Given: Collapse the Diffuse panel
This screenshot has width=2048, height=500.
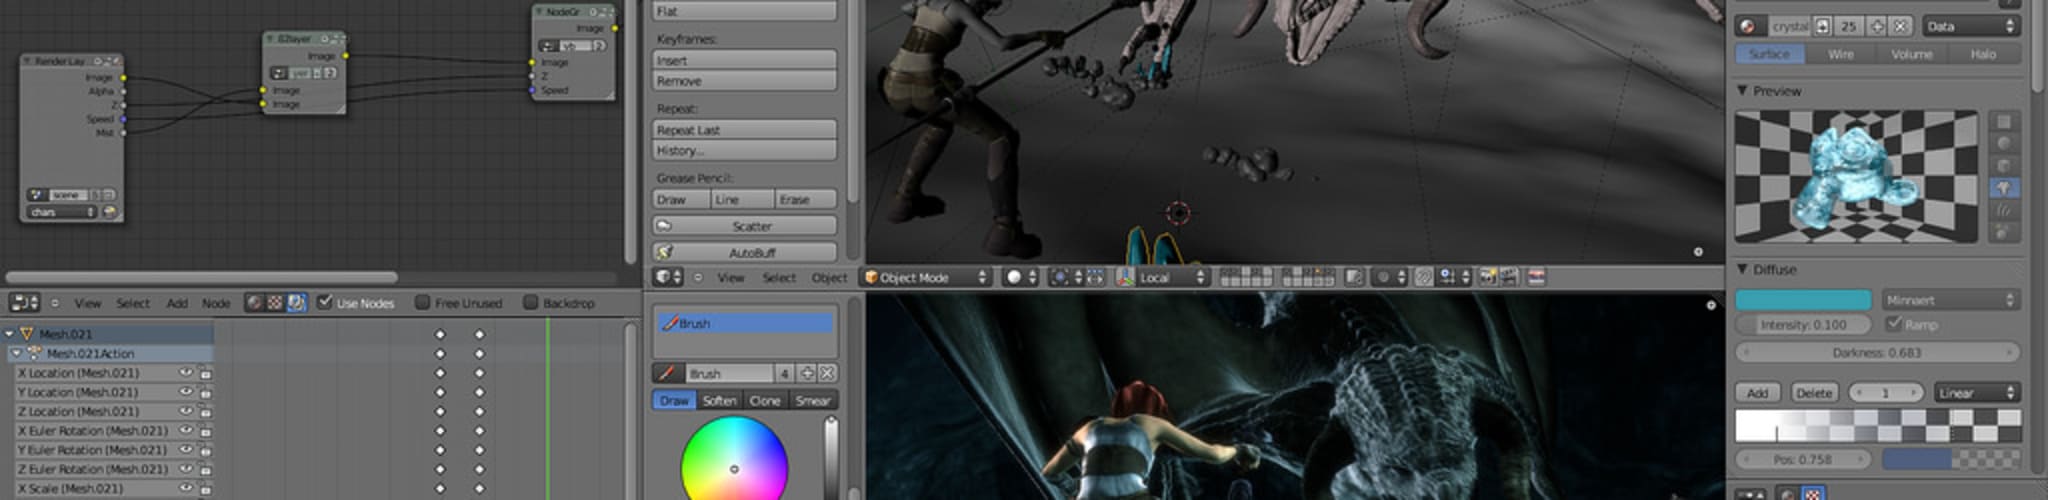Looking at the screenshot, I should coord(1743,270).
